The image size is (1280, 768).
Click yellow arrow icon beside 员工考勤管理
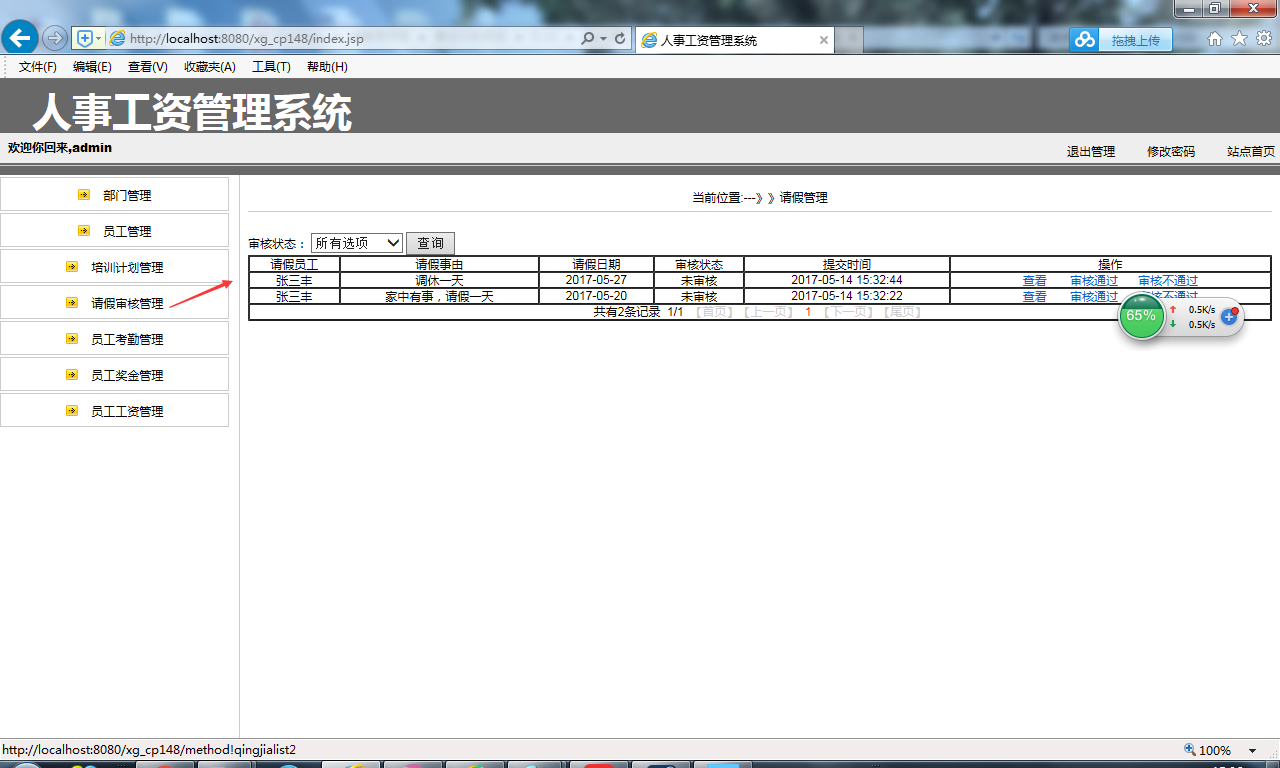72,339
